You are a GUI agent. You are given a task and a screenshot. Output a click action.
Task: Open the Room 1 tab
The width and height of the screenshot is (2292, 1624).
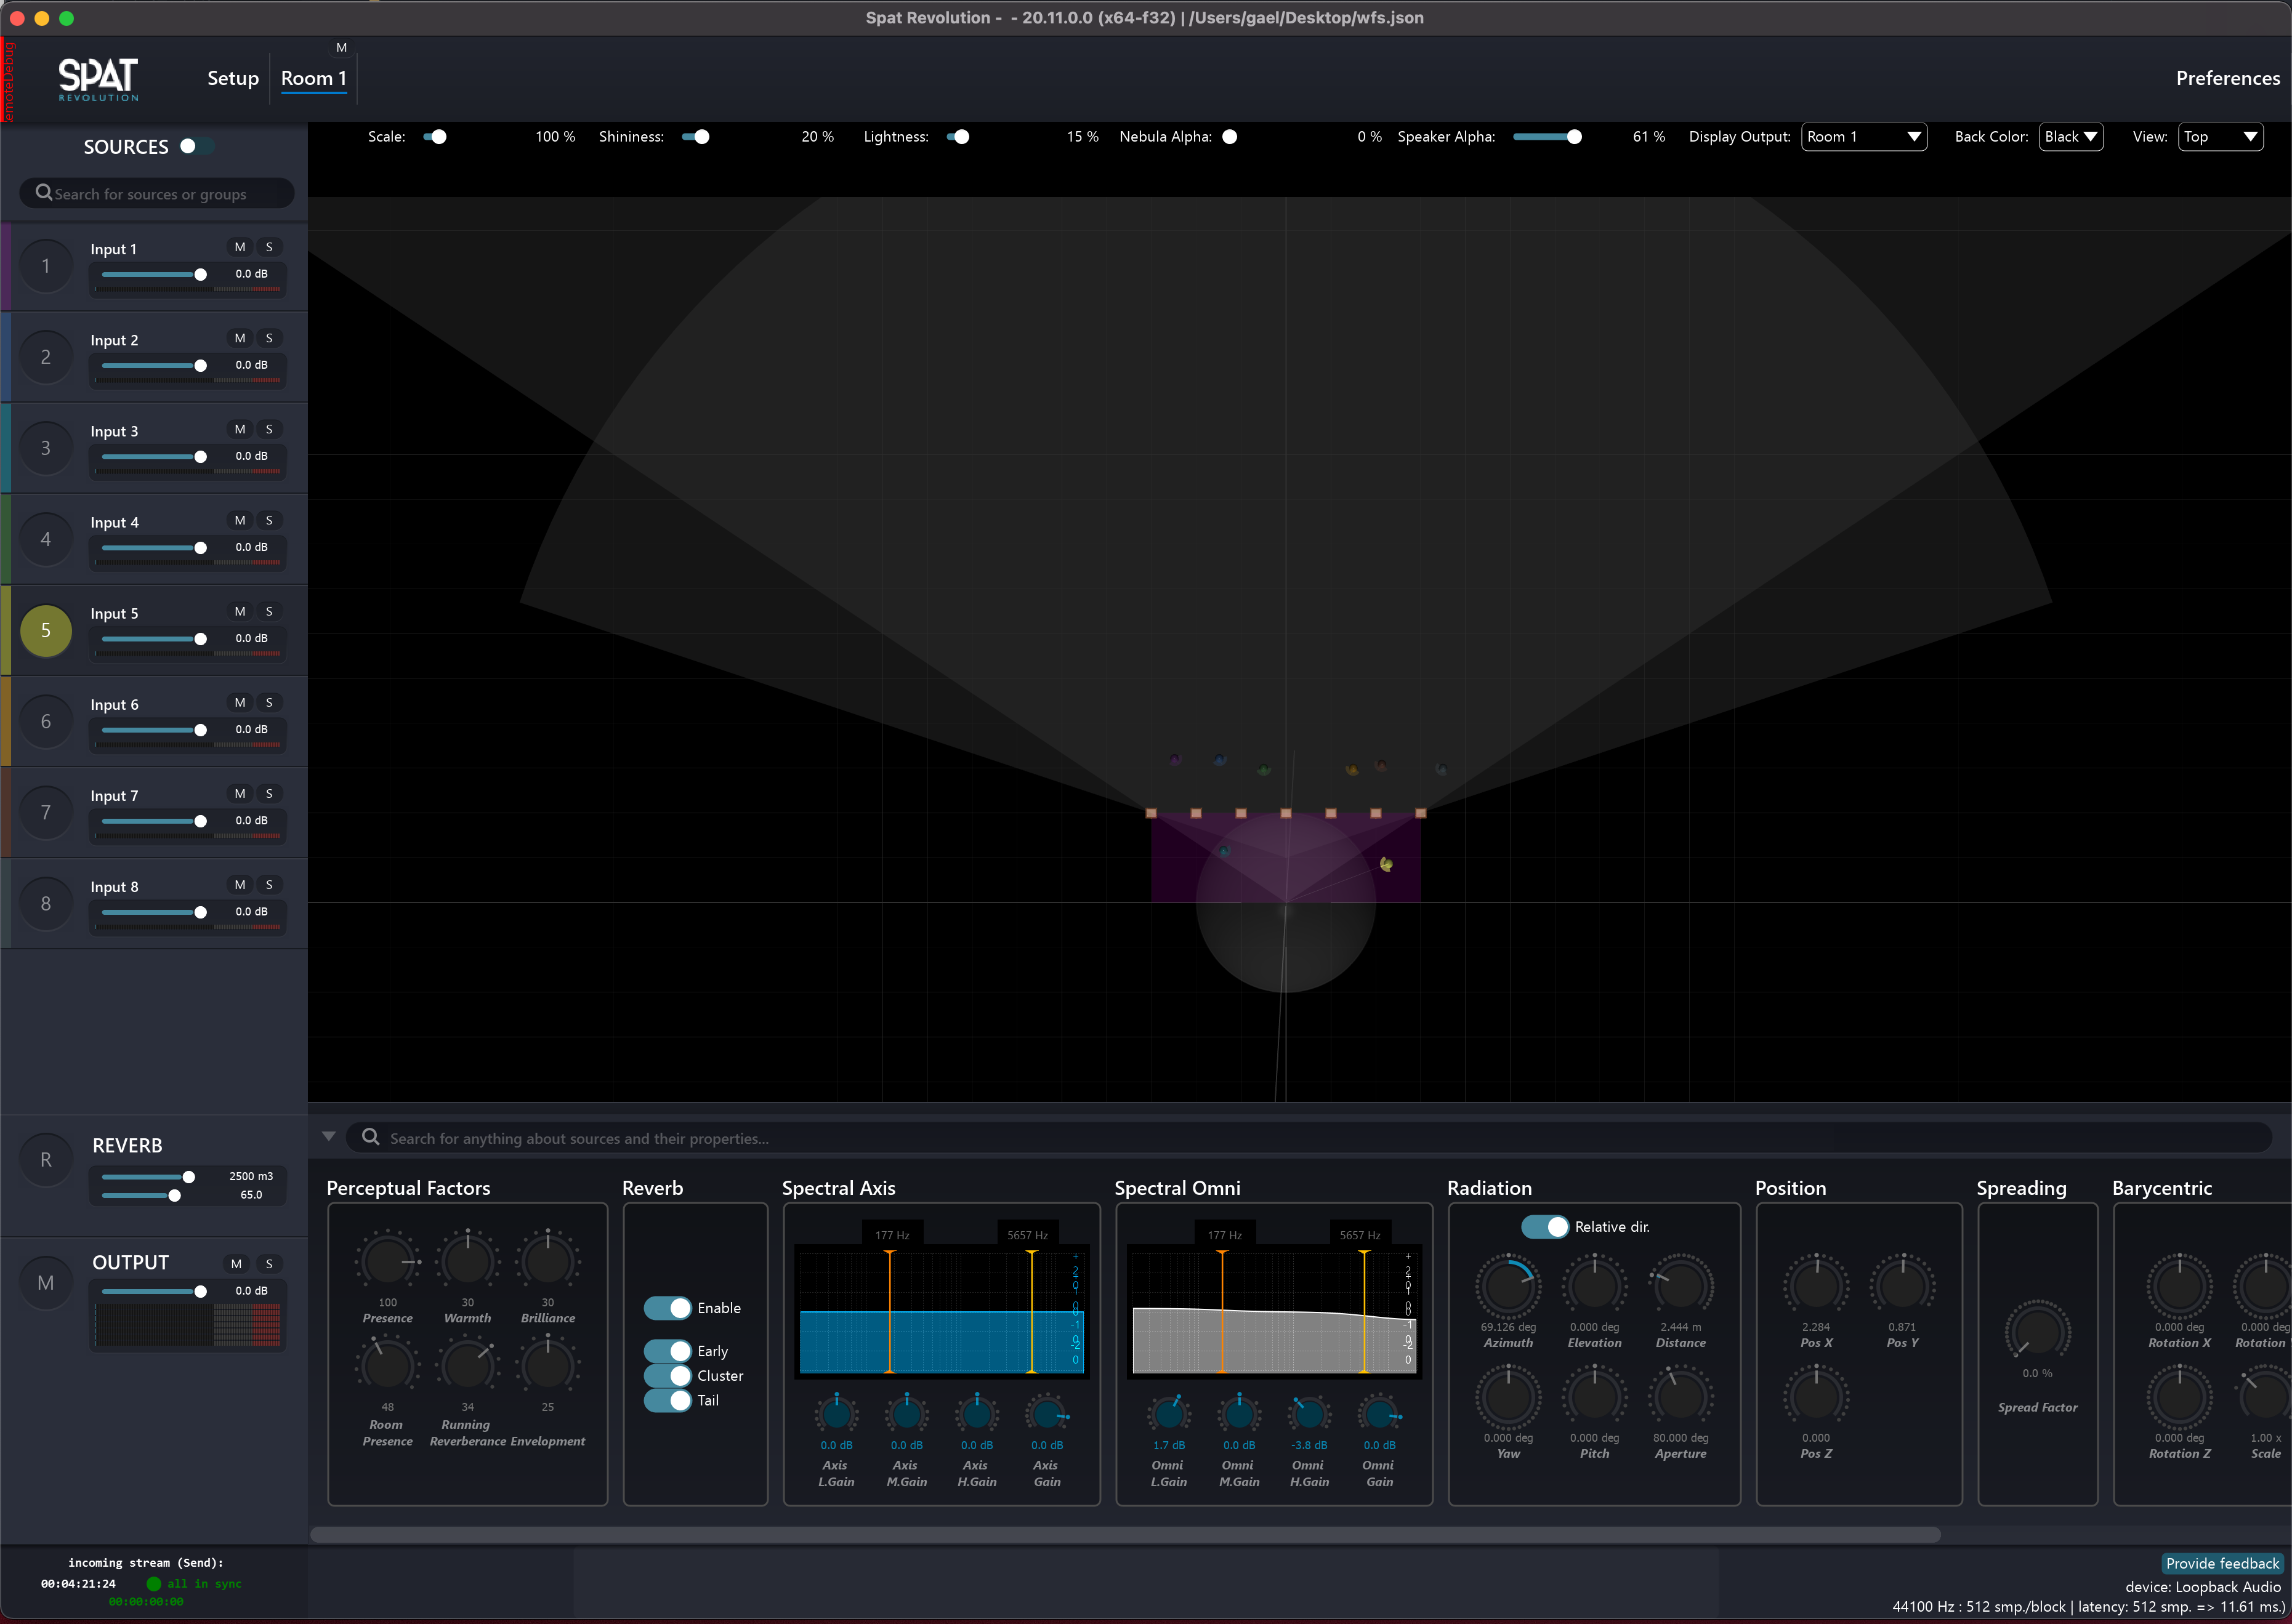pos(313,78)
